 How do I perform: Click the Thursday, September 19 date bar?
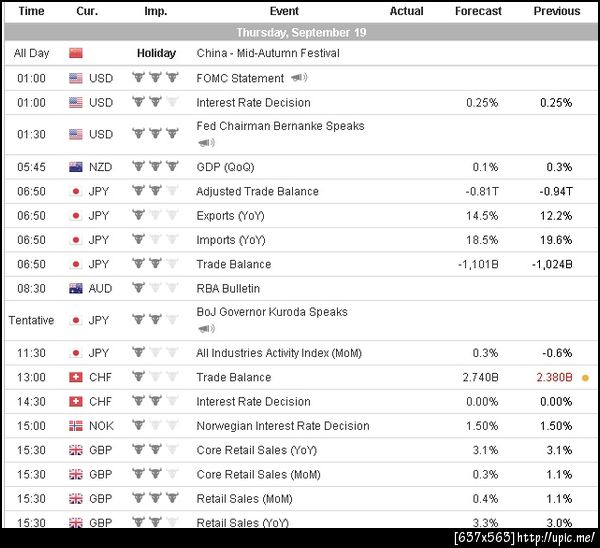point(300,32)
